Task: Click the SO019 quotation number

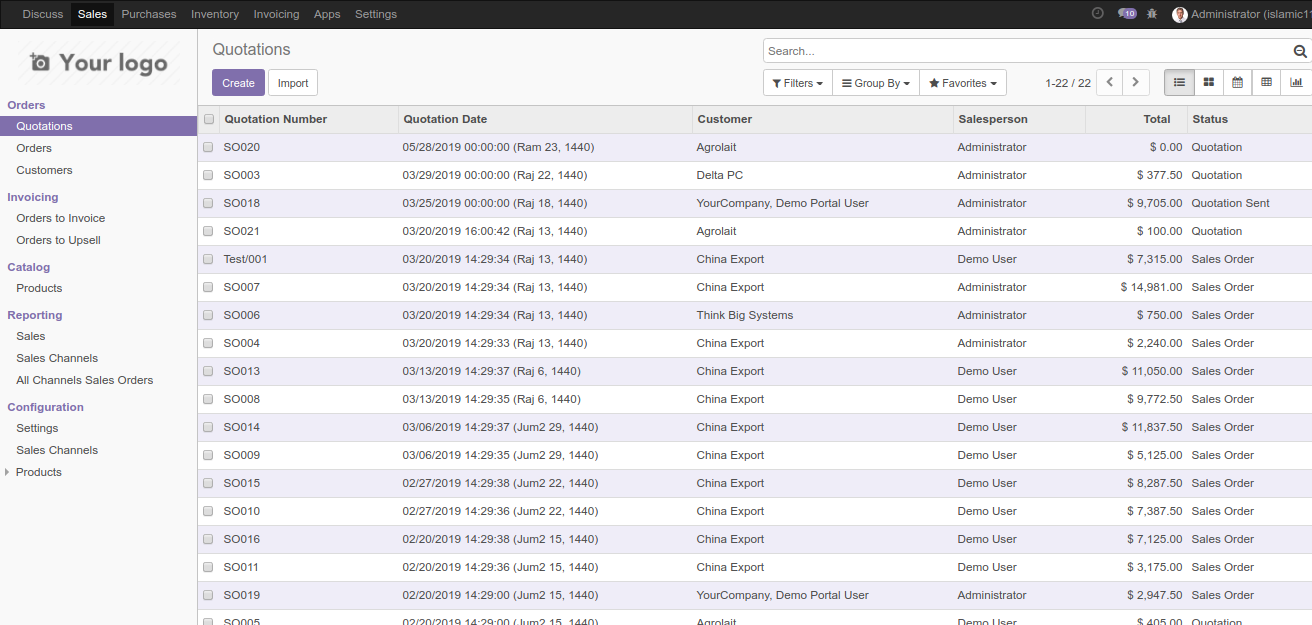Action: tap(242, 595)
